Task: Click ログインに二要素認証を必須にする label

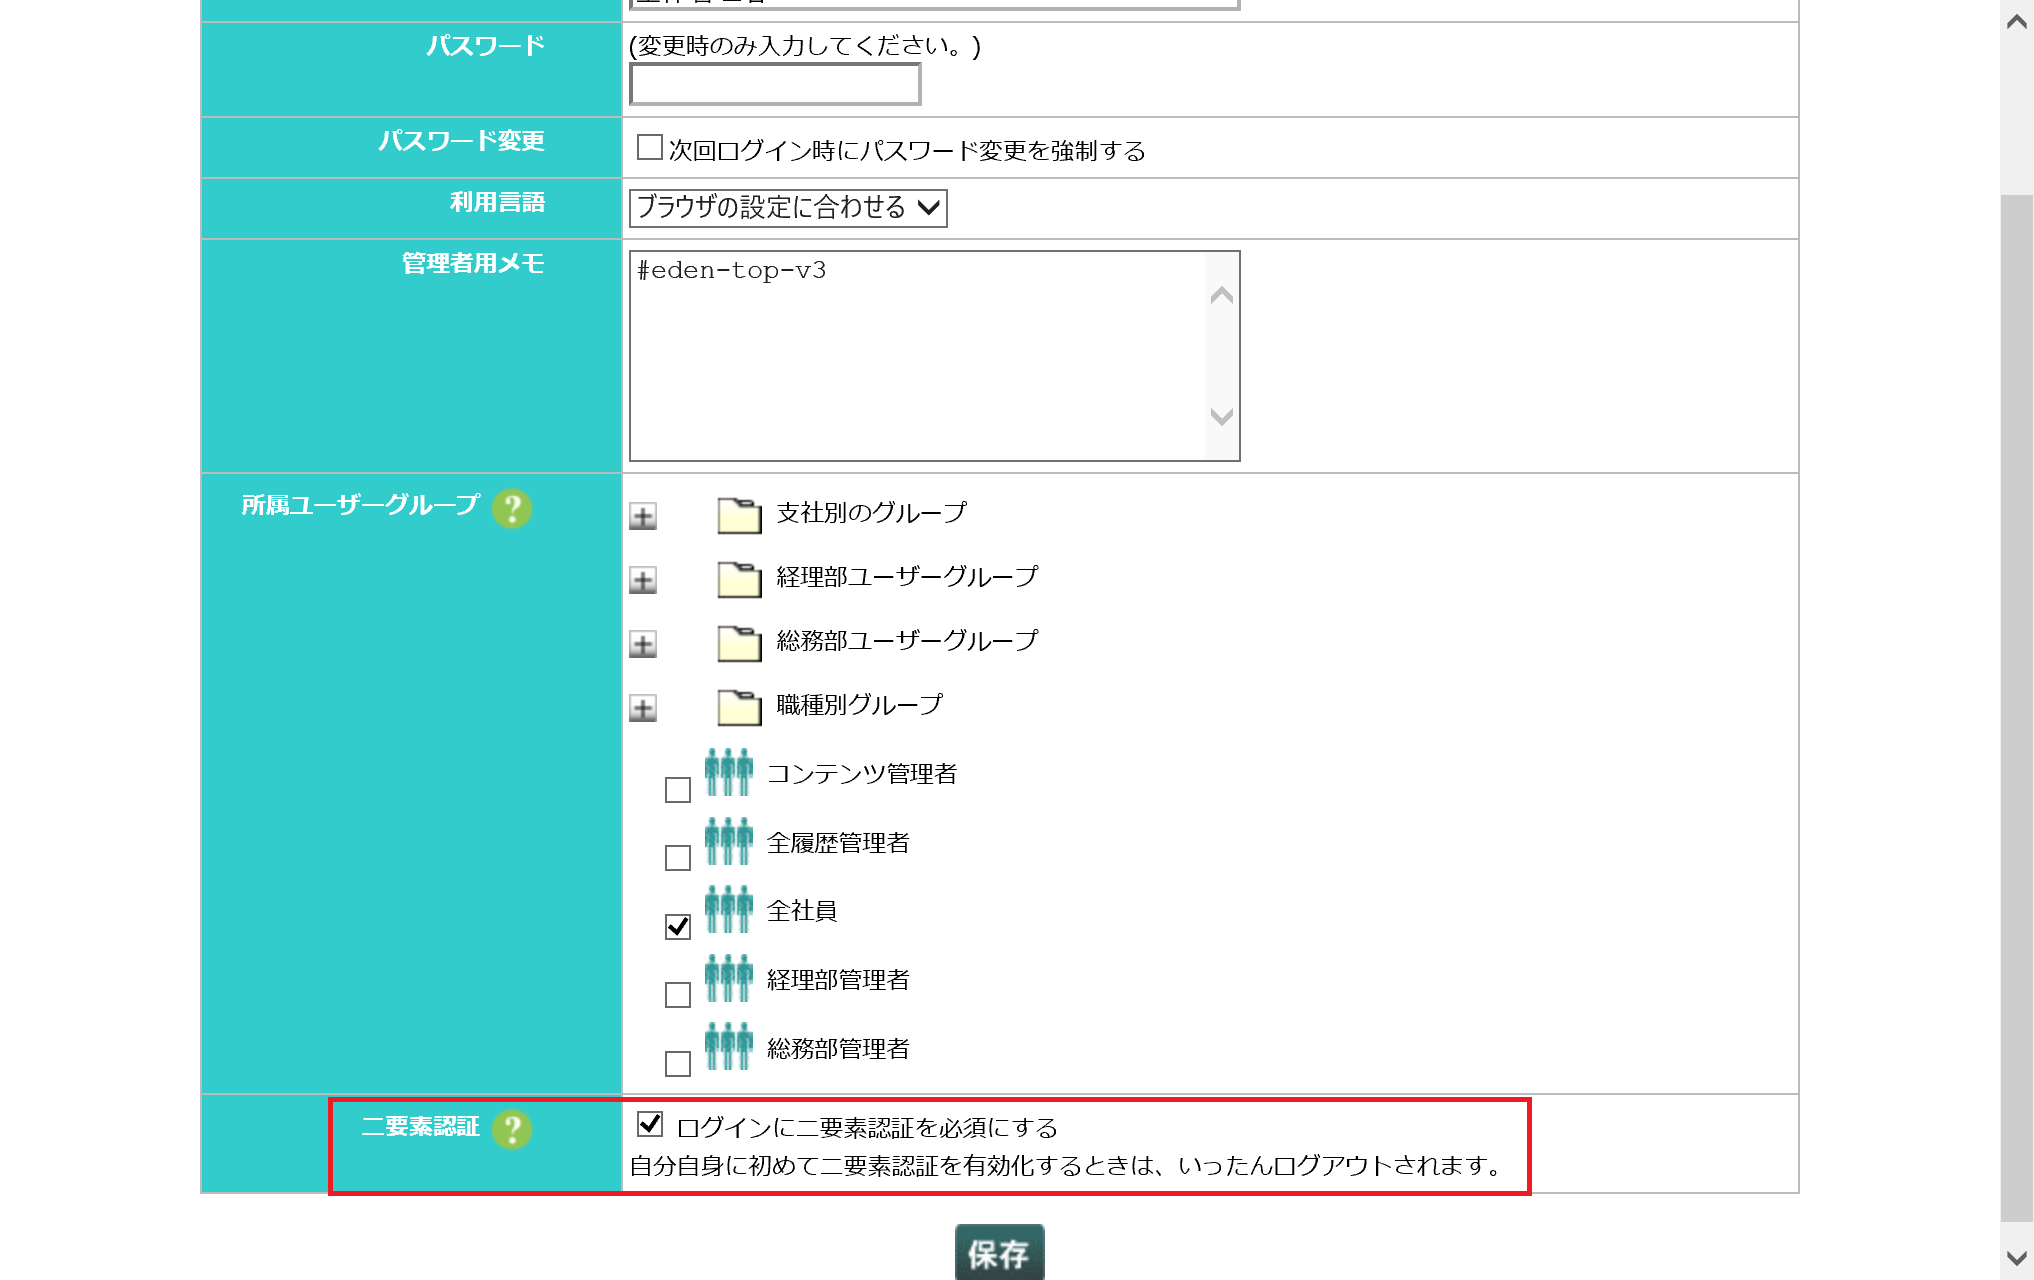Action: pyautogui.click(x=867, y=1128)
